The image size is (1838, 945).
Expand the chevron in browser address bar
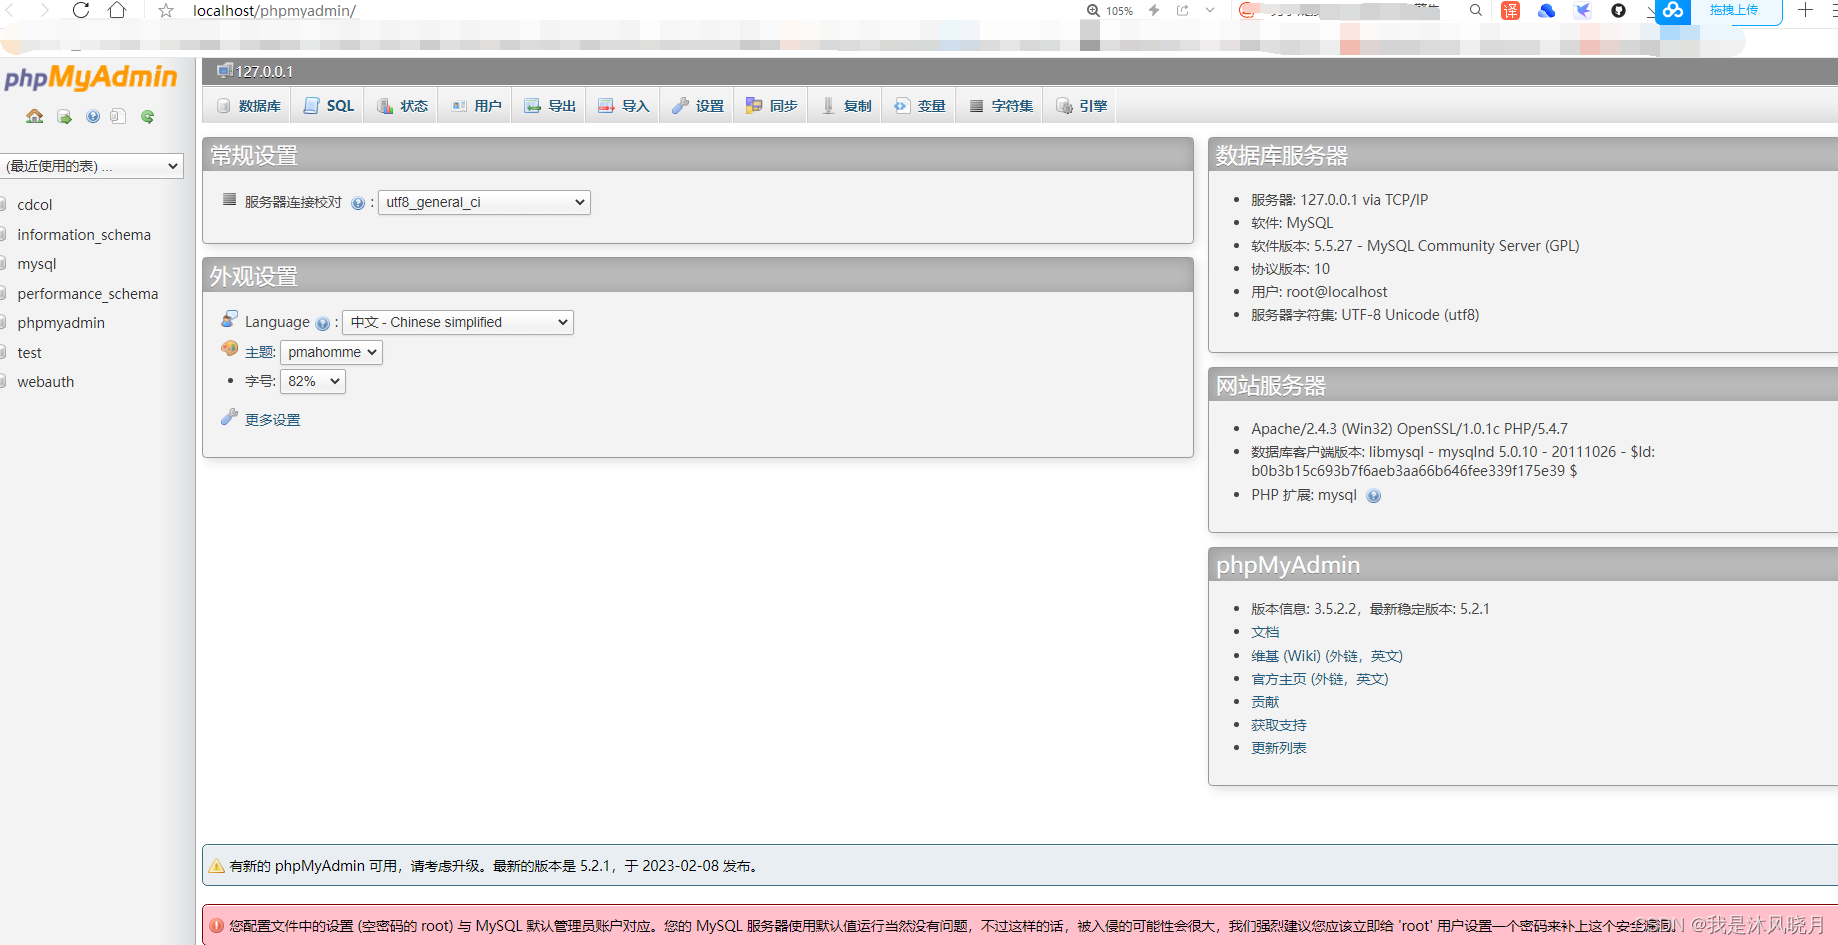point(1210,10)
